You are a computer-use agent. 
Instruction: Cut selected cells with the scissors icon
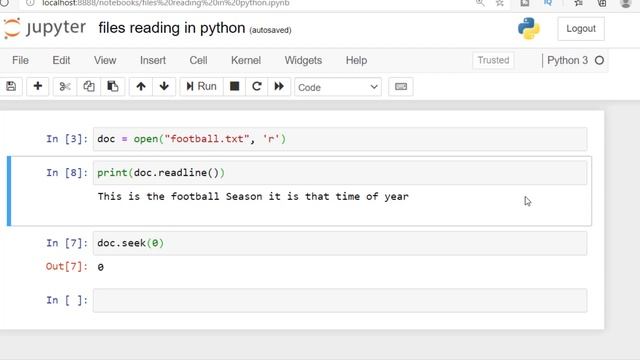coord(65,87)
